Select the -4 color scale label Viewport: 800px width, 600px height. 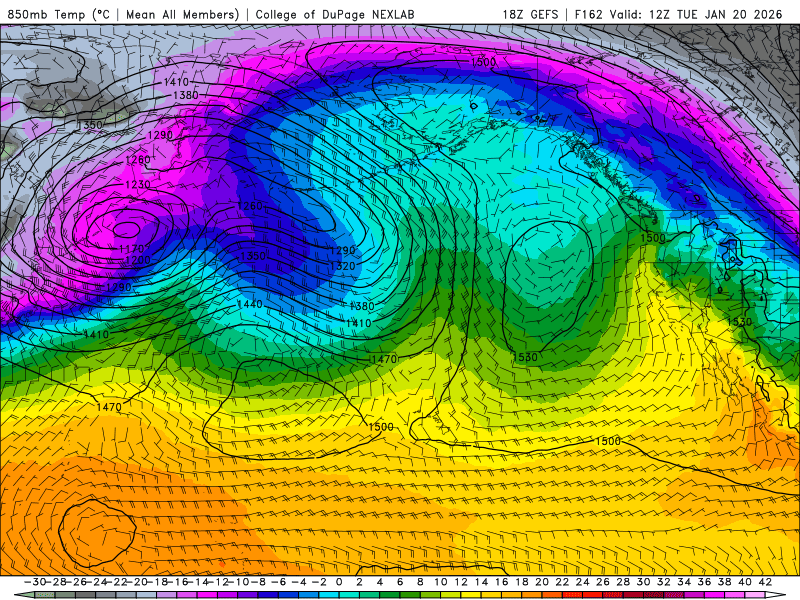click(x=299, y=582)
